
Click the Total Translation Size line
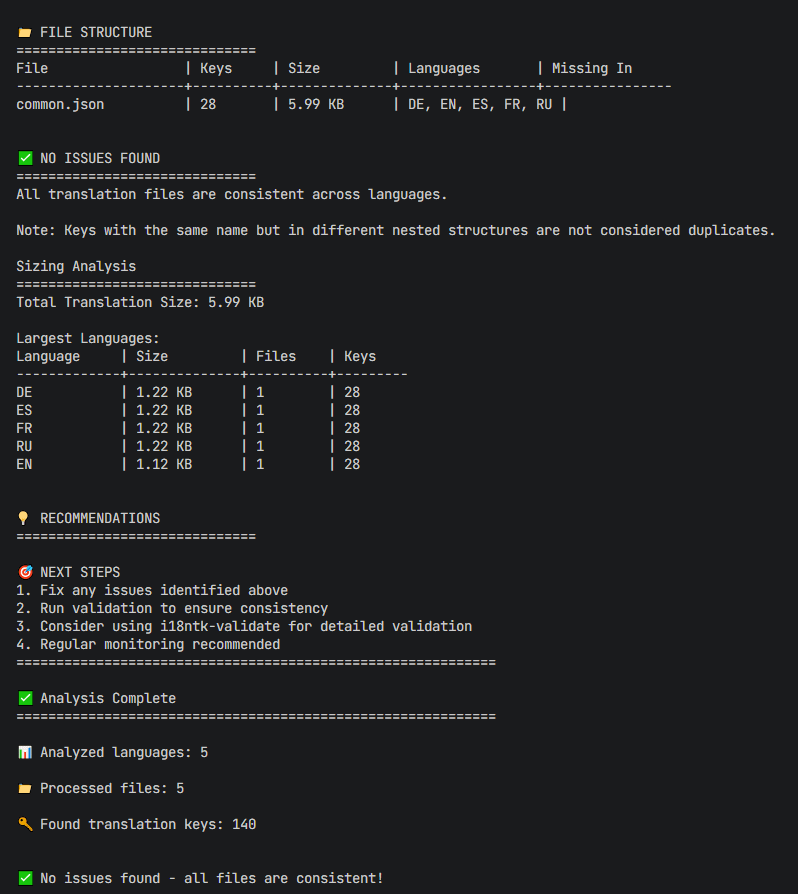[140, 302]
